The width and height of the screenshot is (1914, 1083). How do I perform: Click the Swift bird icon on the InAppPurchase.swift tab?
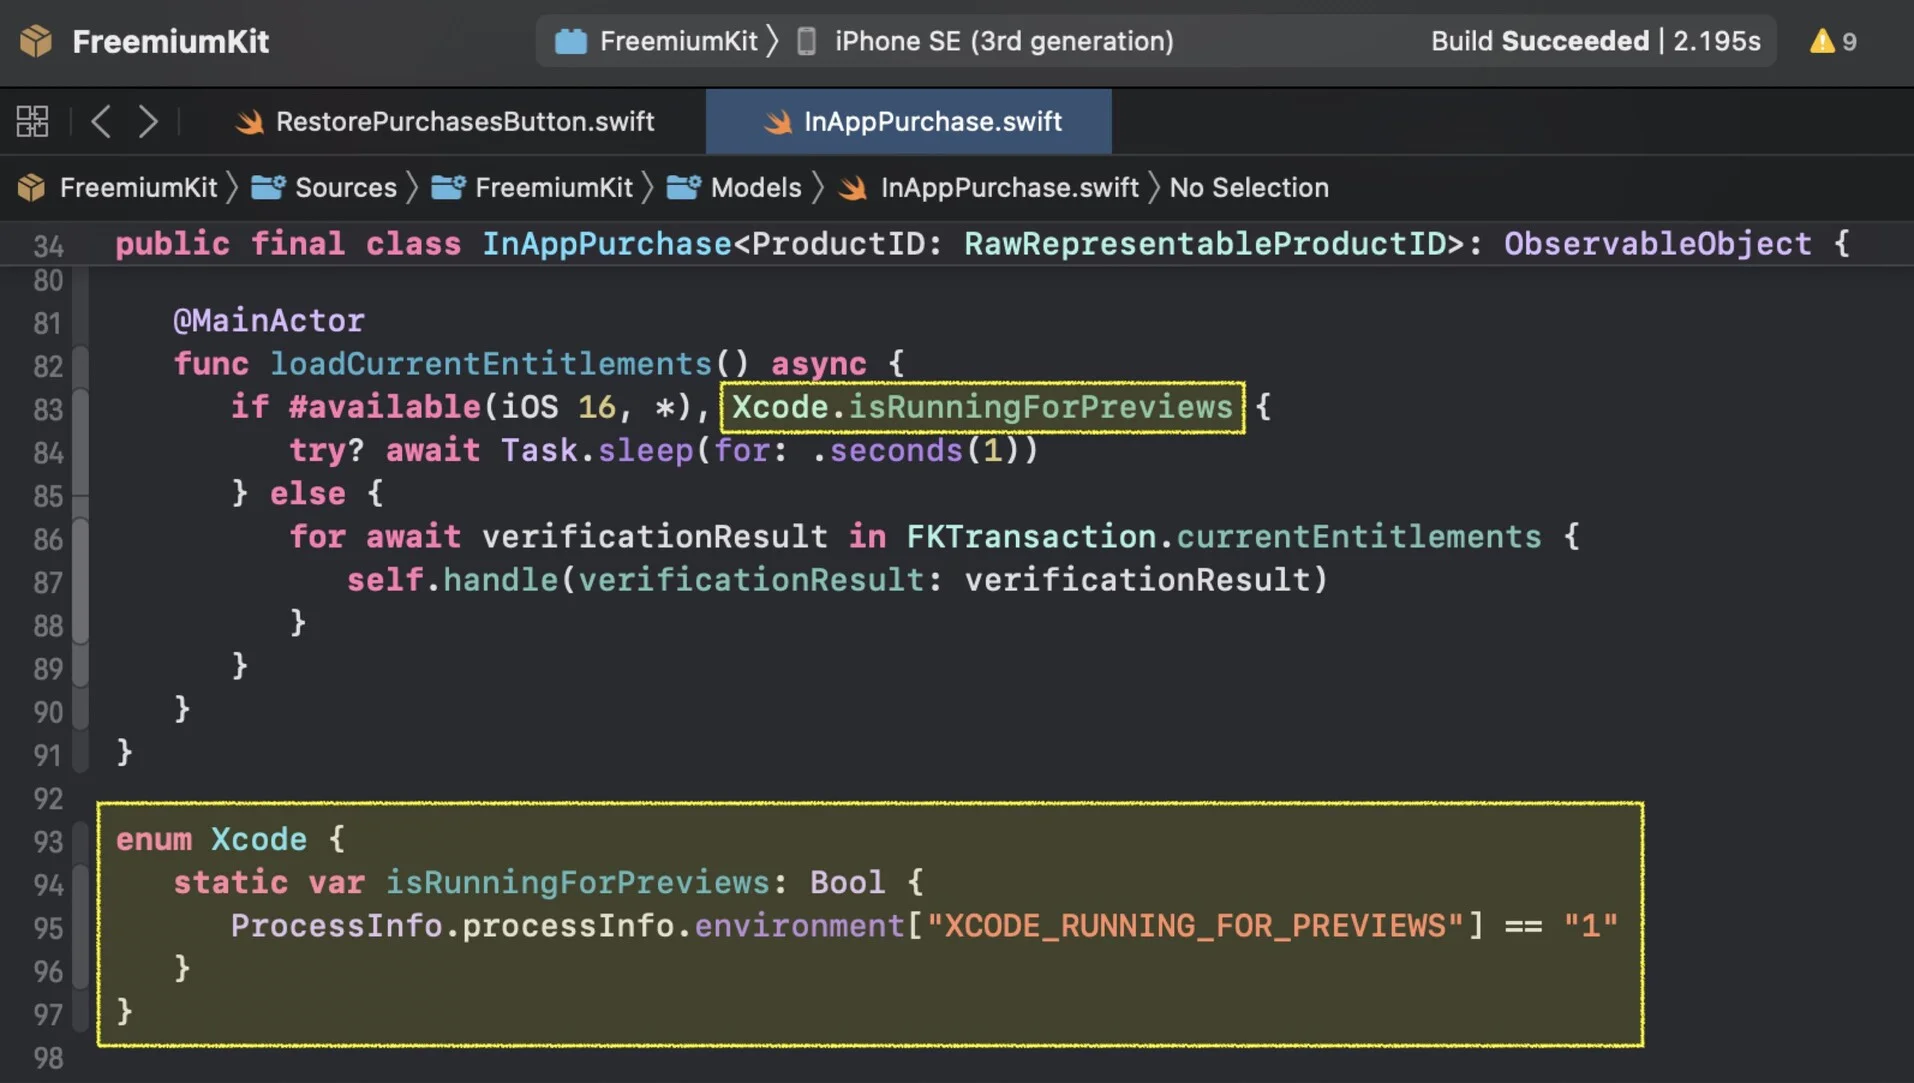777,121
